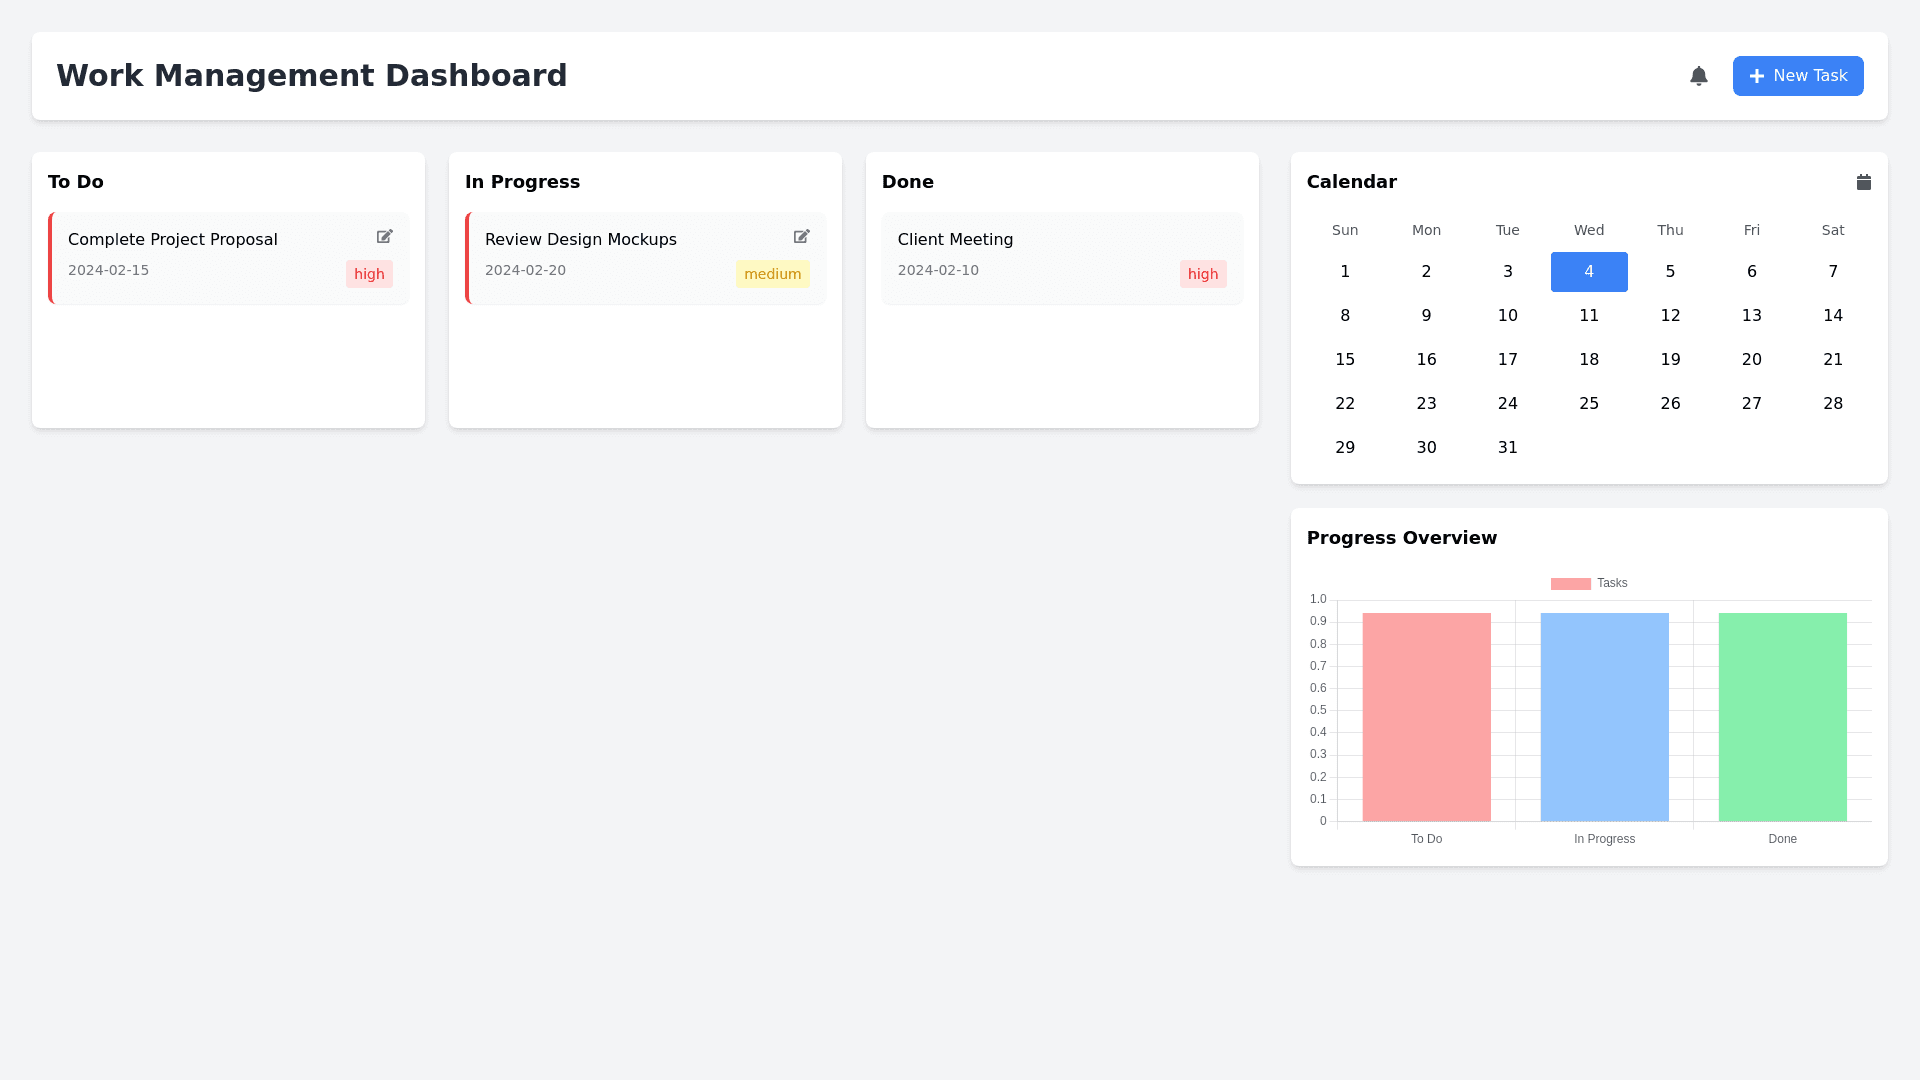Click the Review Design Mockups title
Screen dimensions: 1920x1080
580,240
